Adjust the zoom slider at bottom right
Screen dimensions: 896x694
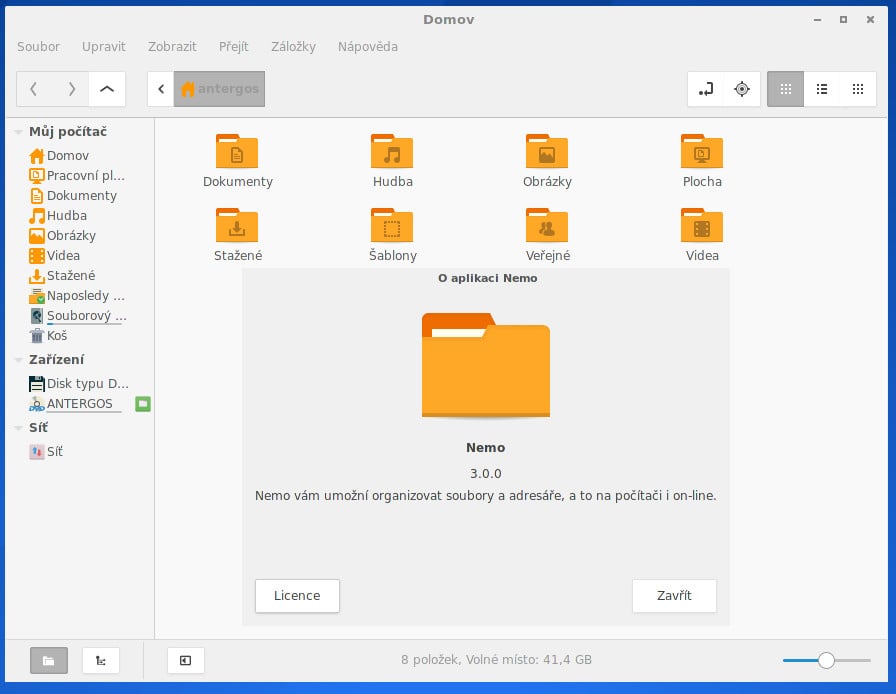[x=825, y=660]
